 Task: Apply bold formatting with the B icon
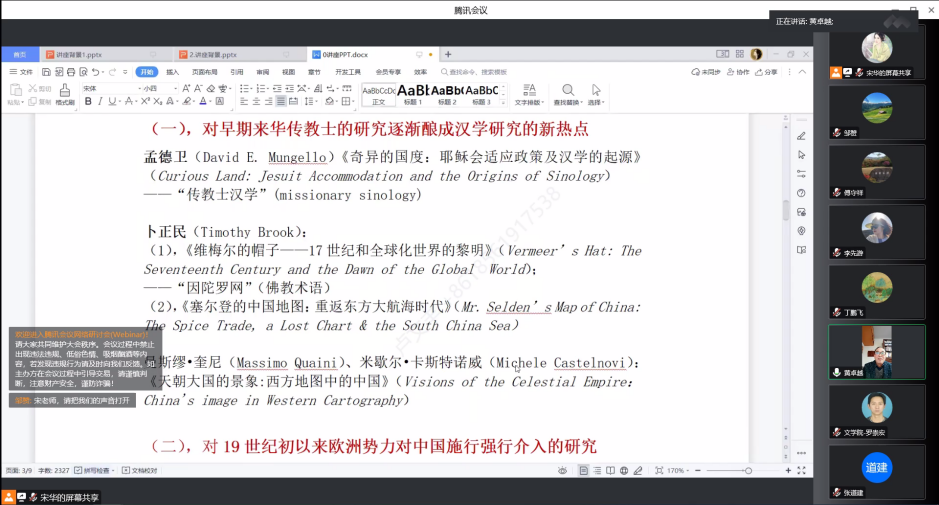coord(86,102)
